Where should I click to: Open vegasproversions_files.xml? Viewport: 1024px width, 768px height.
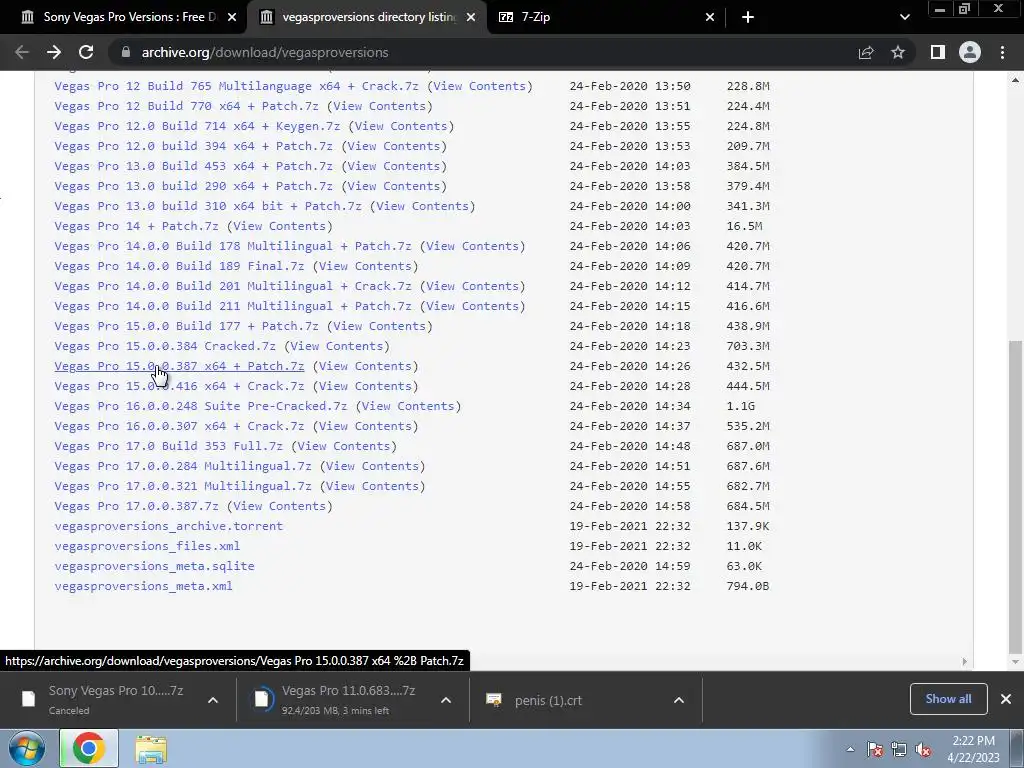click(x=147, y=546)
